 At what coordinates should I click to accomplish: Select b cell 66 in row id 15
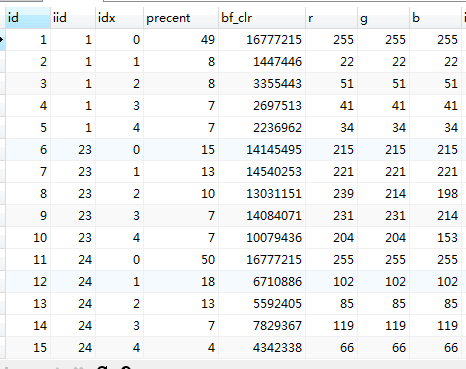[x=435, y=348]
